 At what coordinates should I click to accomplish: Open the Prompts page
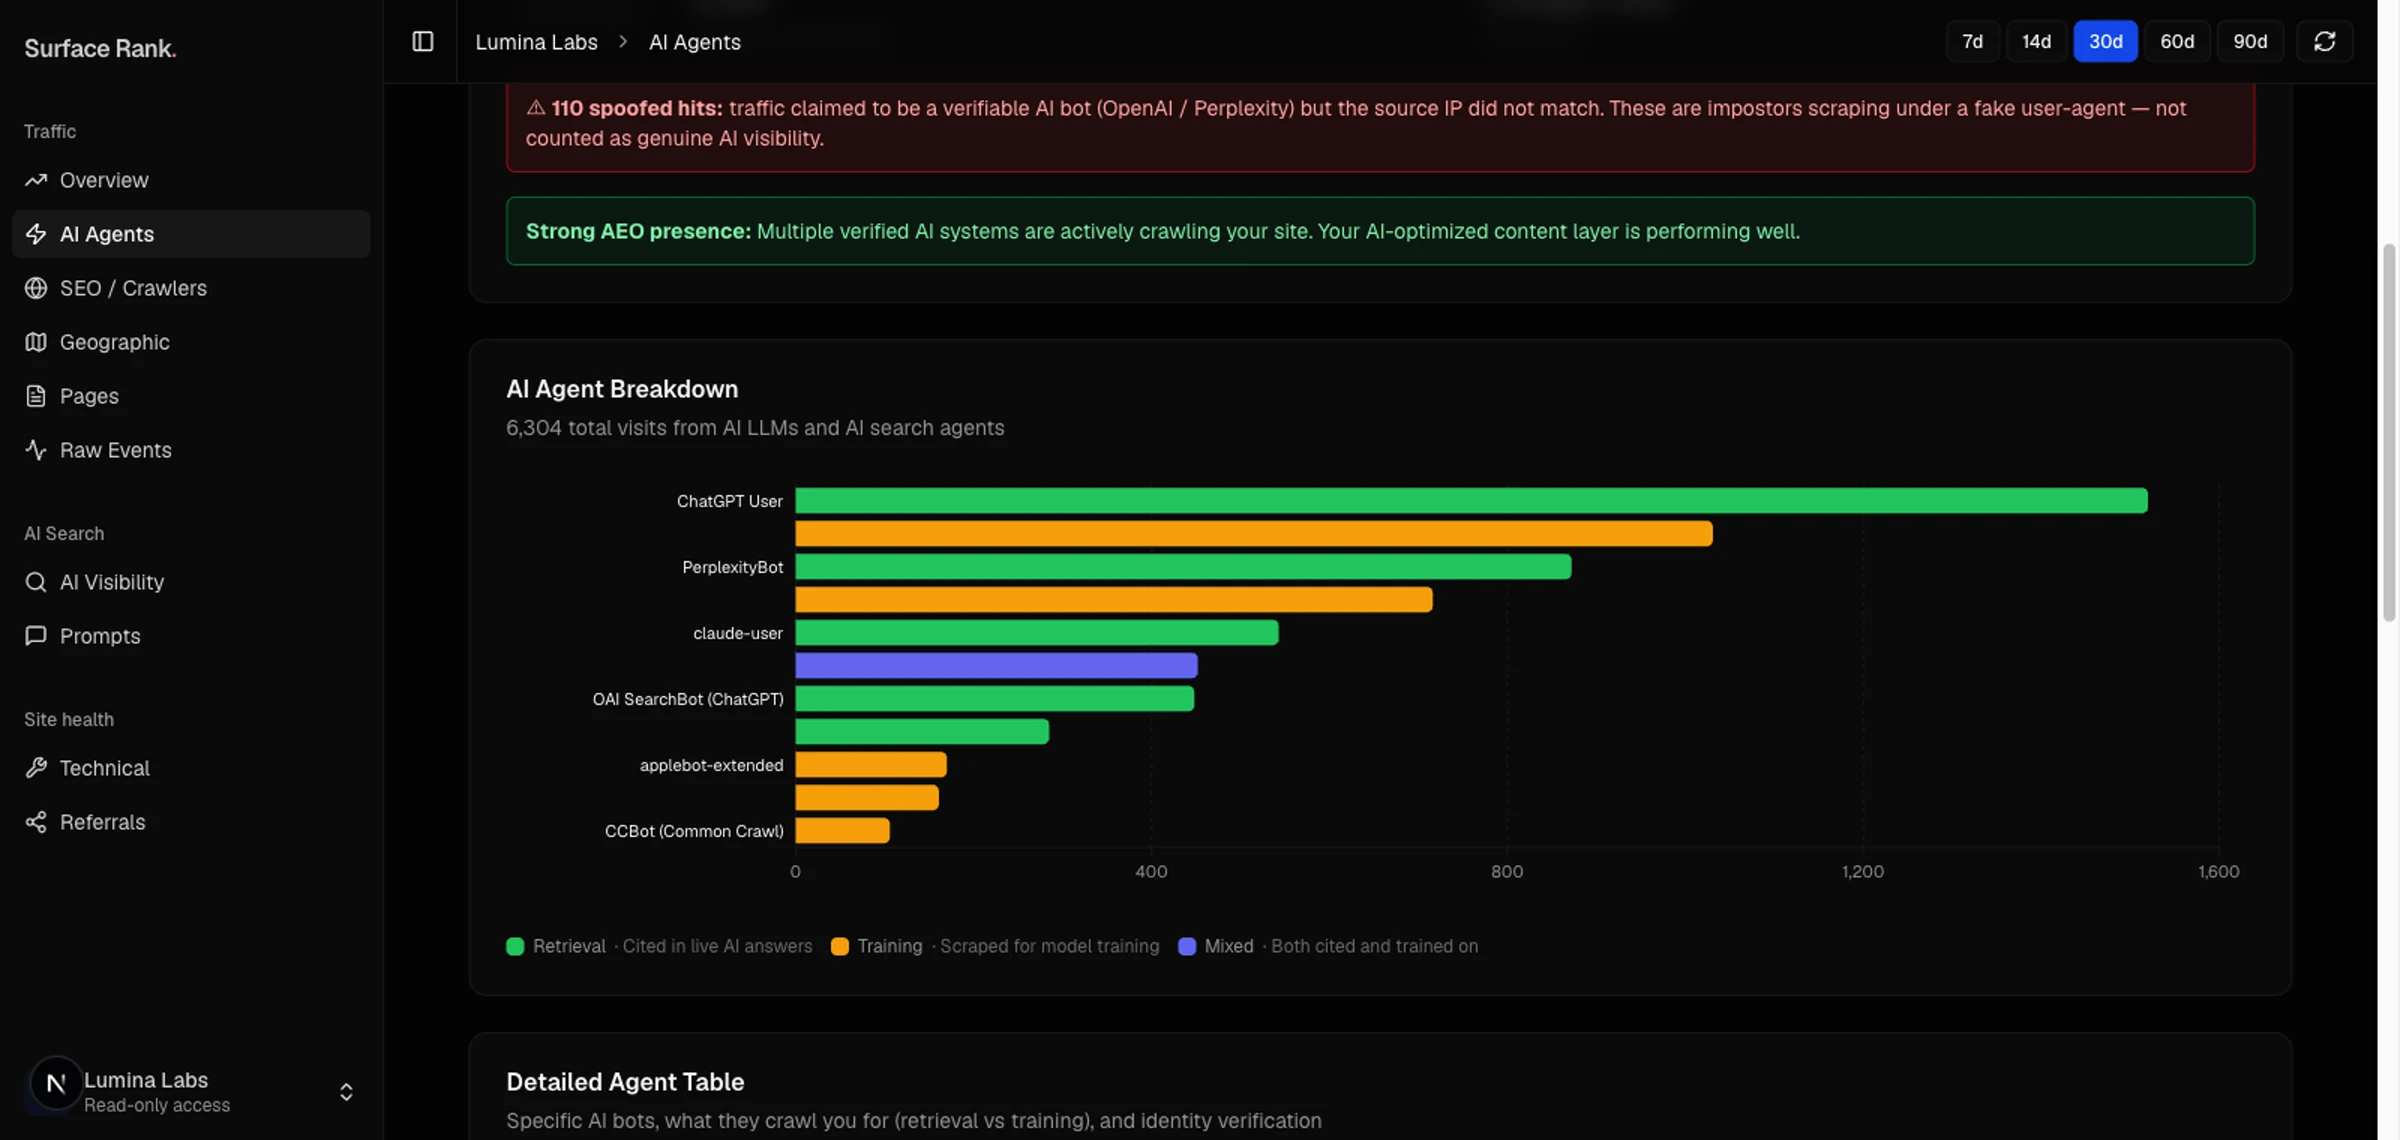tap(191, 636)
